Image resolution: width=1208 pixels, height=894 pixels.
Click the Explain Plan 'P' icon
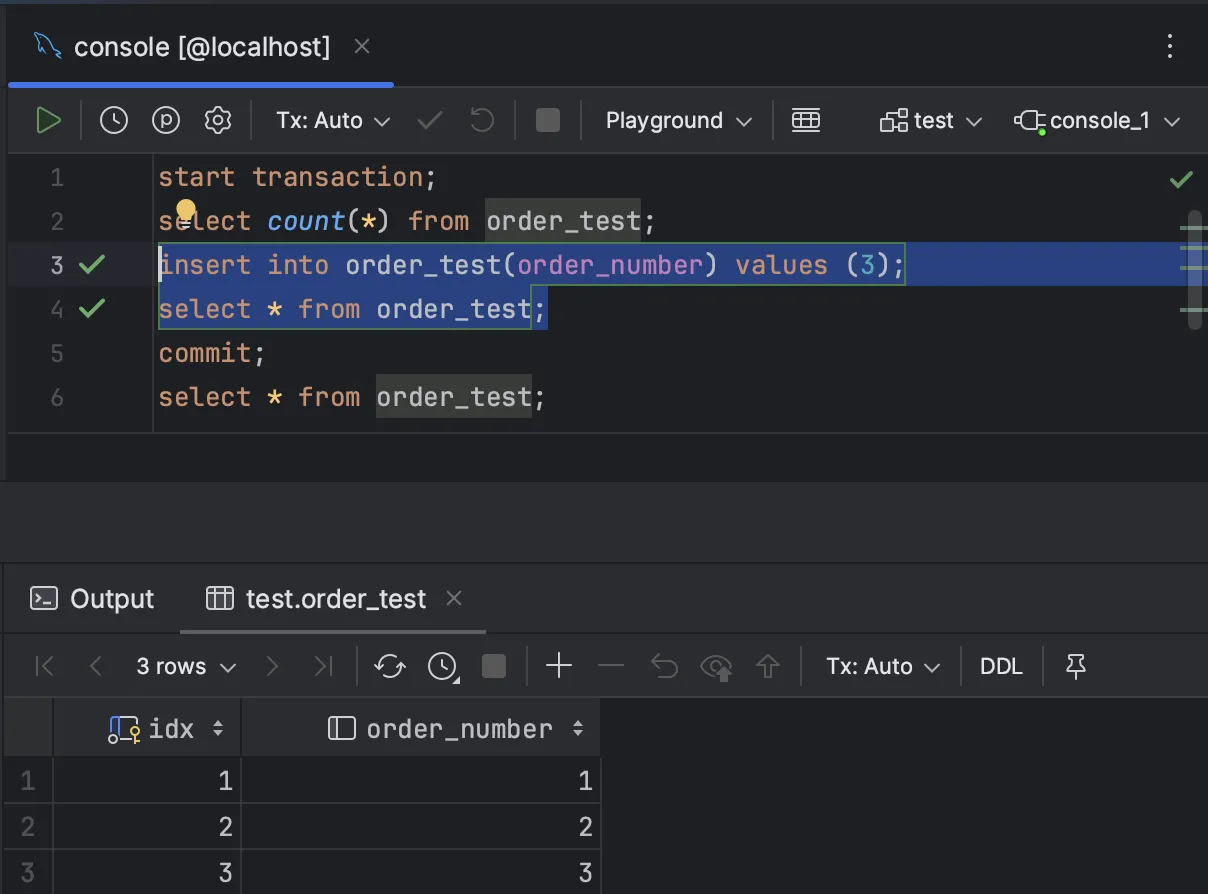pyautogui.click(x=166, y=121)
